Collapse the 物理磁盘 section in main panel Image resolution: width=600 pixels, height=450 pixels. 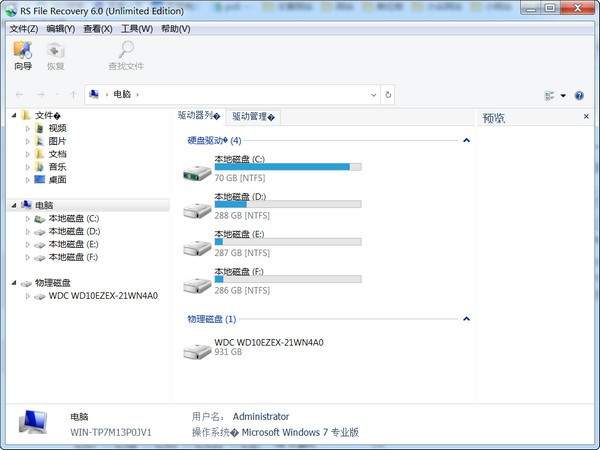click(466, 319)
